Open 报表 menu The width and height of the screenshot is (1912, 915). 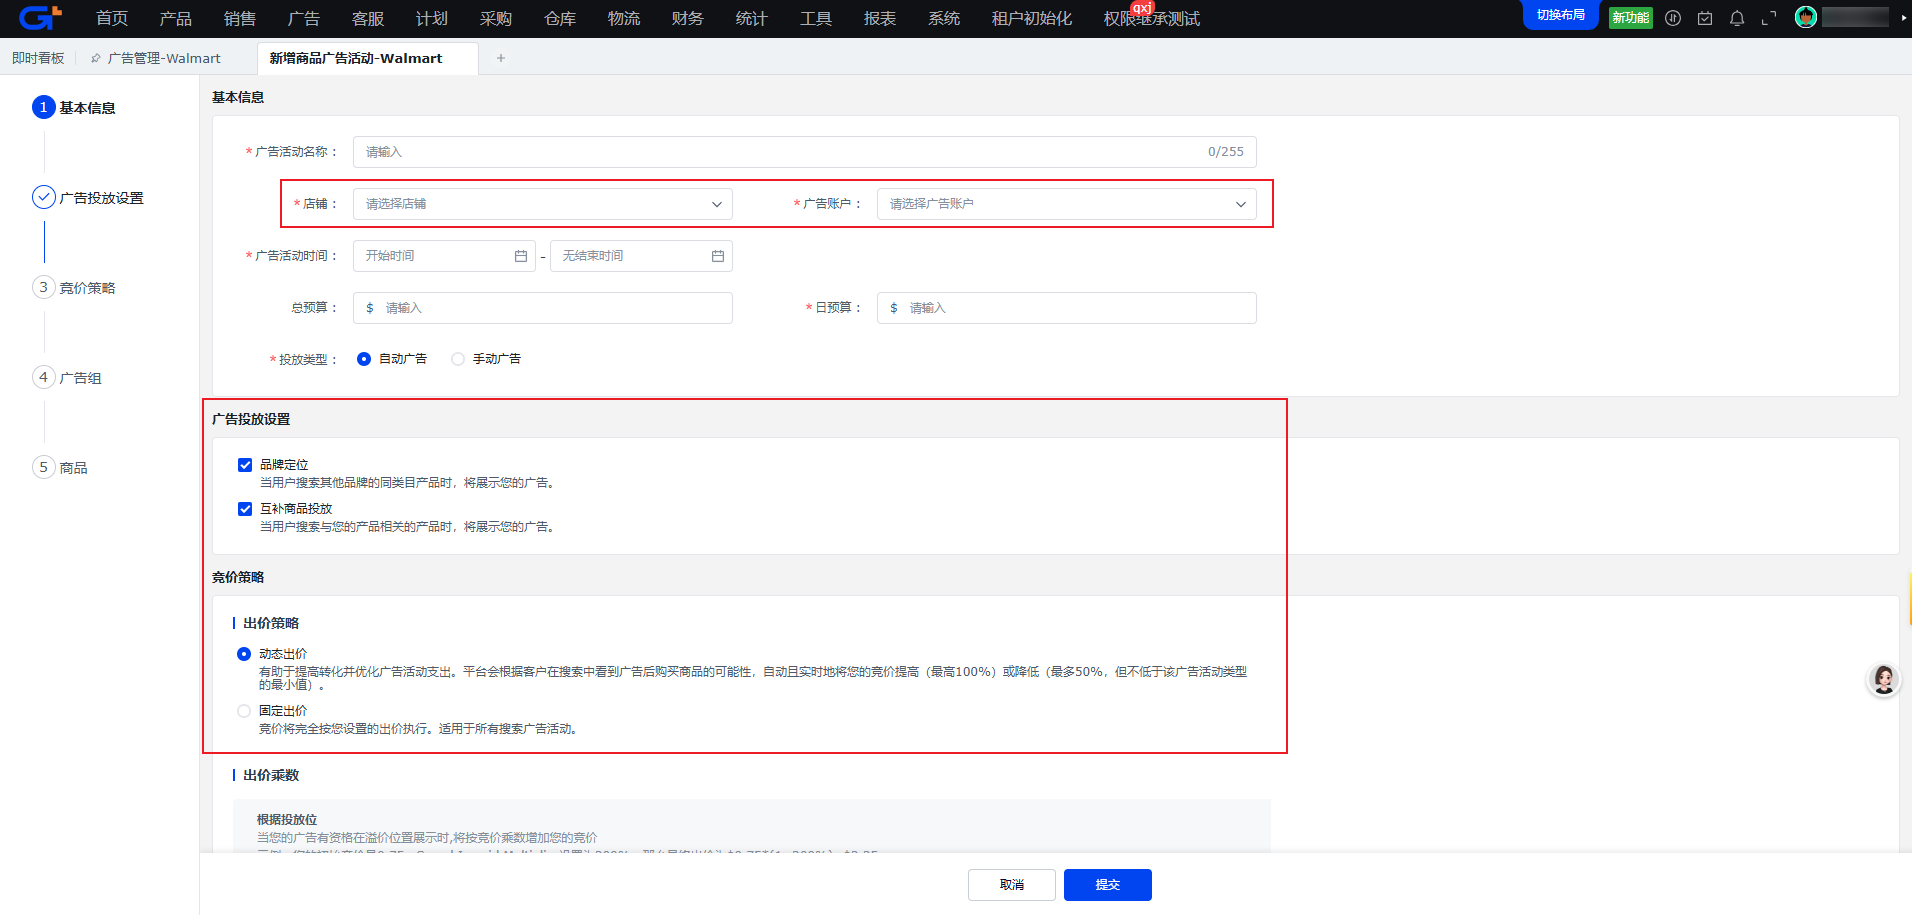pyautogui.click(x=880, y=18)
